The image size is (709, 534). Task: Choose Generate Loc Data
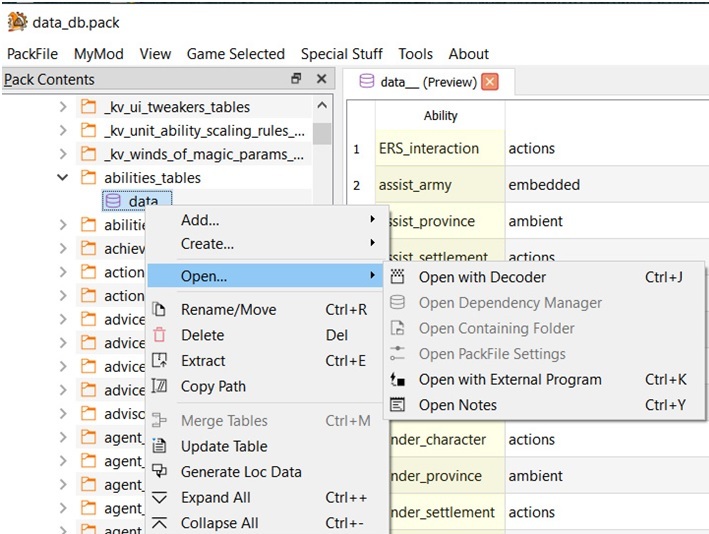point(267,472)
